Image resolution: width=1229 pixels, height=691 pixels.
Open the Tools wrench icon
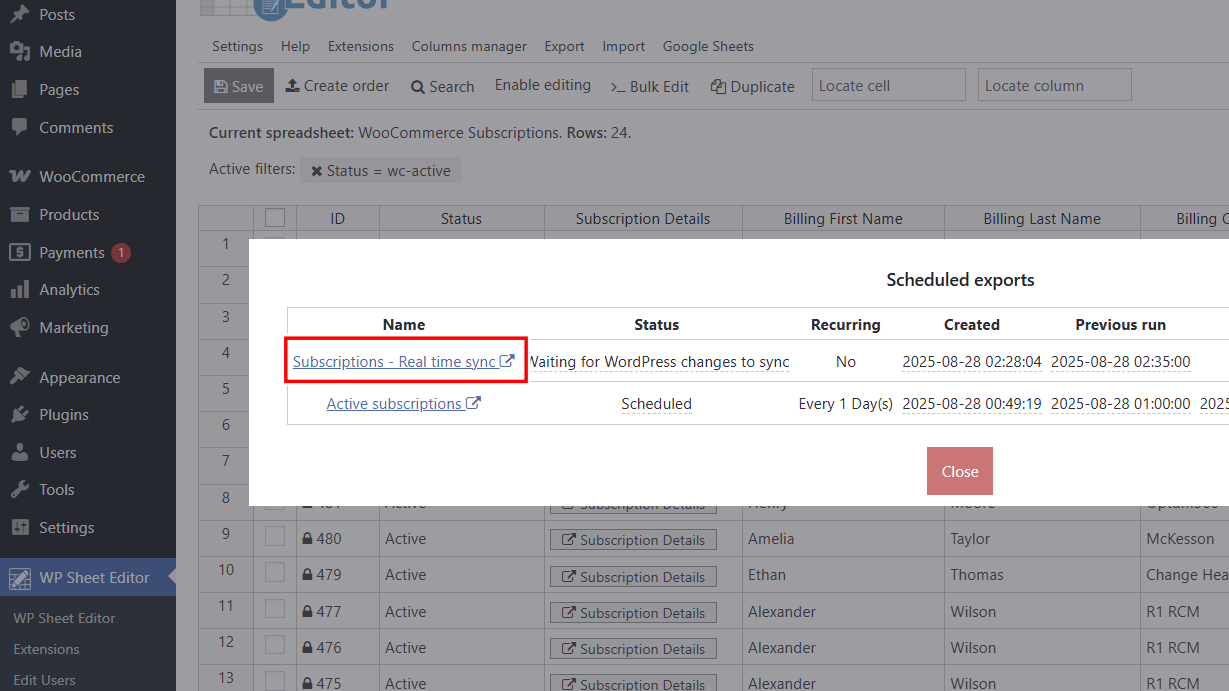tap(19, 490)
